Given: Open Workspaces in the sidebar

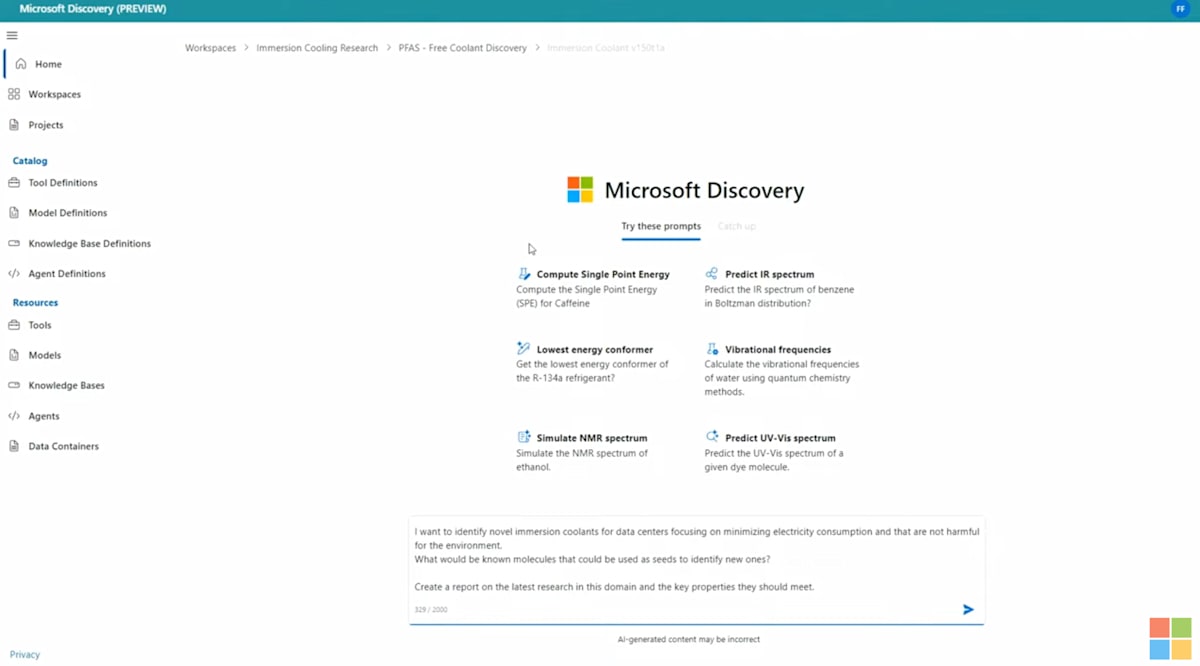Looking at the screenshot, I should (x=55, y=94).
